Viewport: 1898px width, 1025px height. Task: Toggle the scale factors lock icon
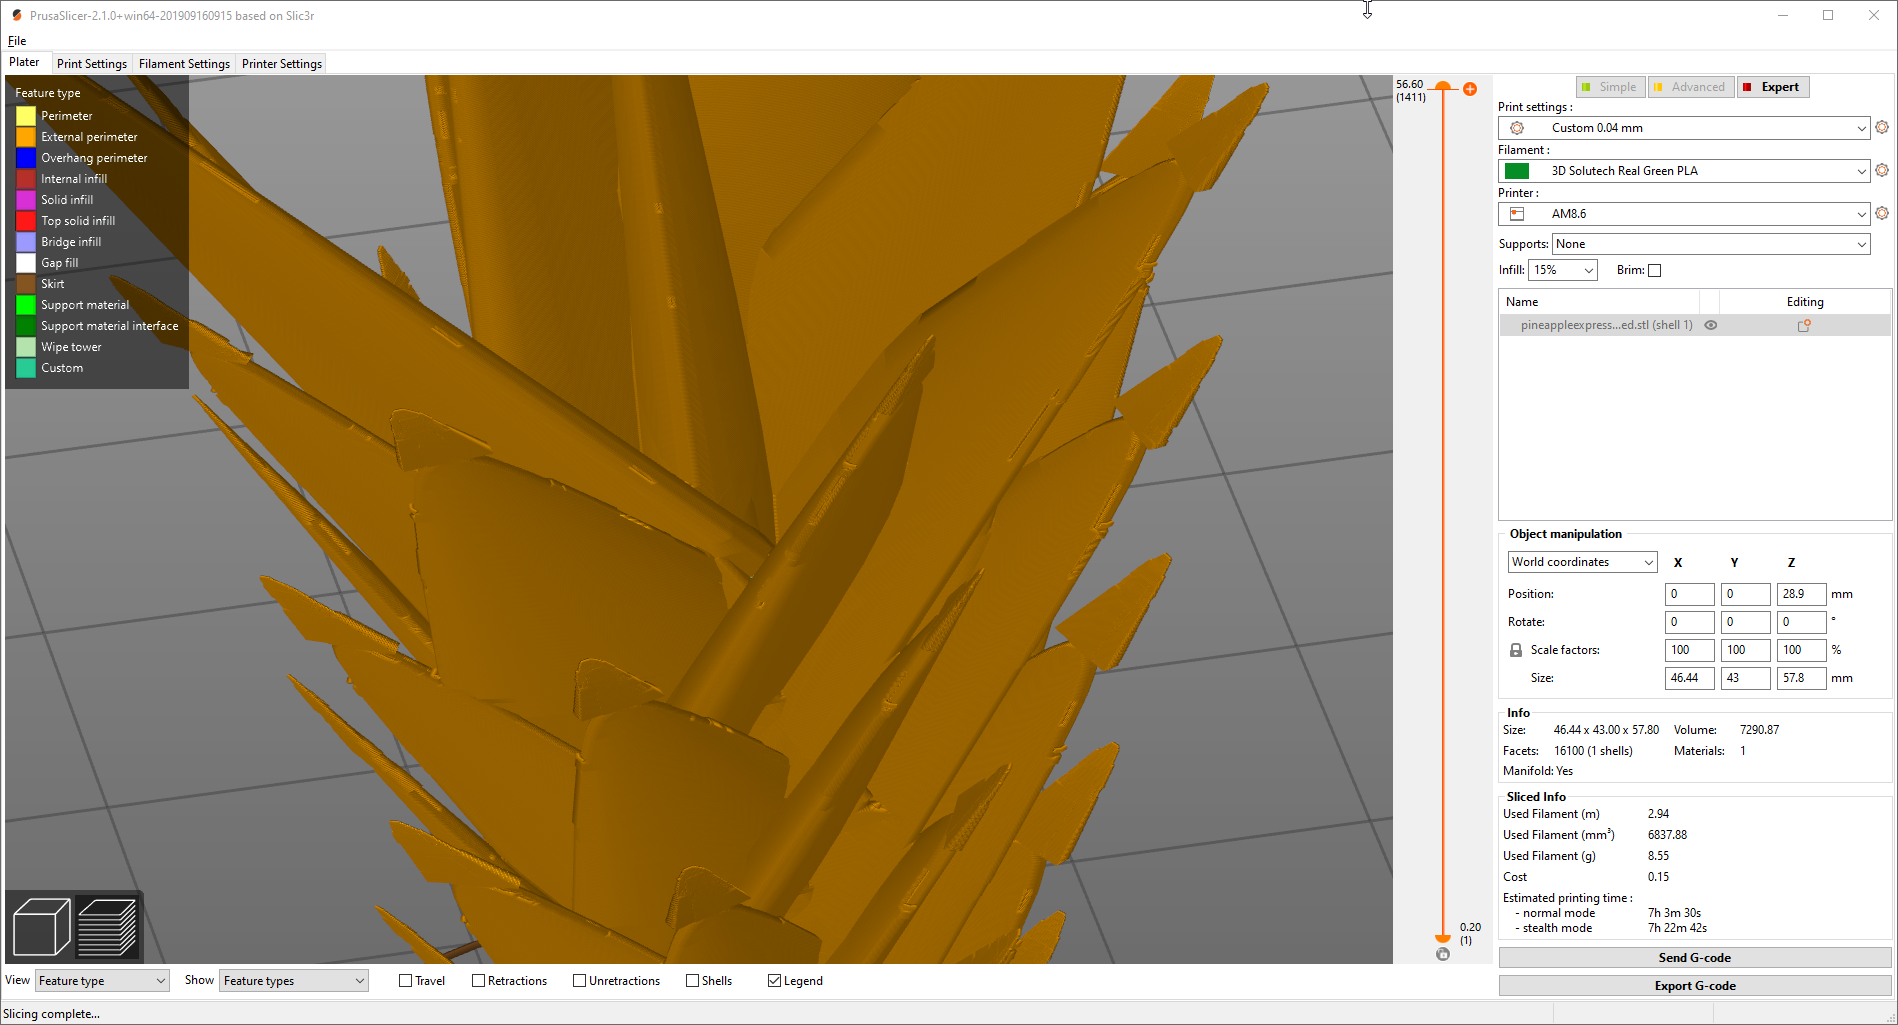coord(1516,650)
